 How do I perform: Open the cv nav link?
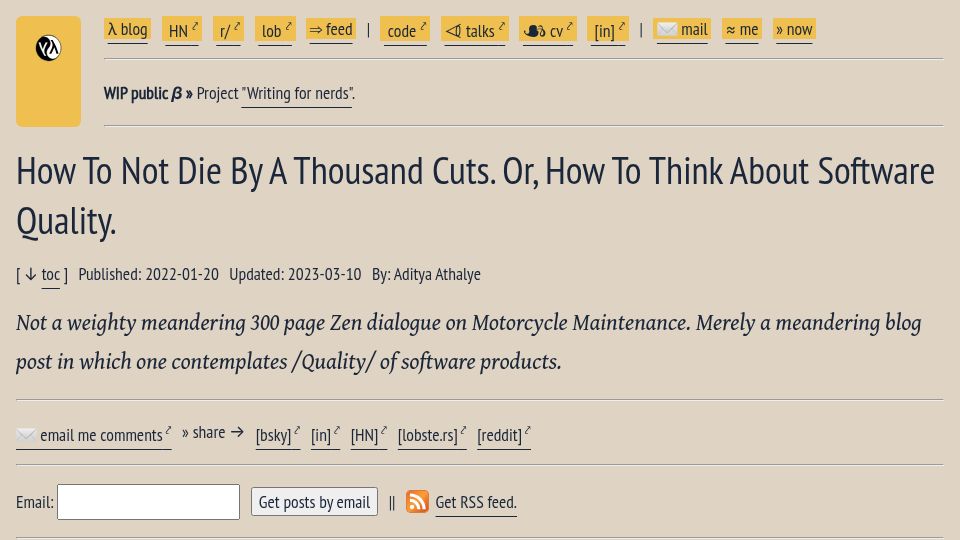point(547,30)
